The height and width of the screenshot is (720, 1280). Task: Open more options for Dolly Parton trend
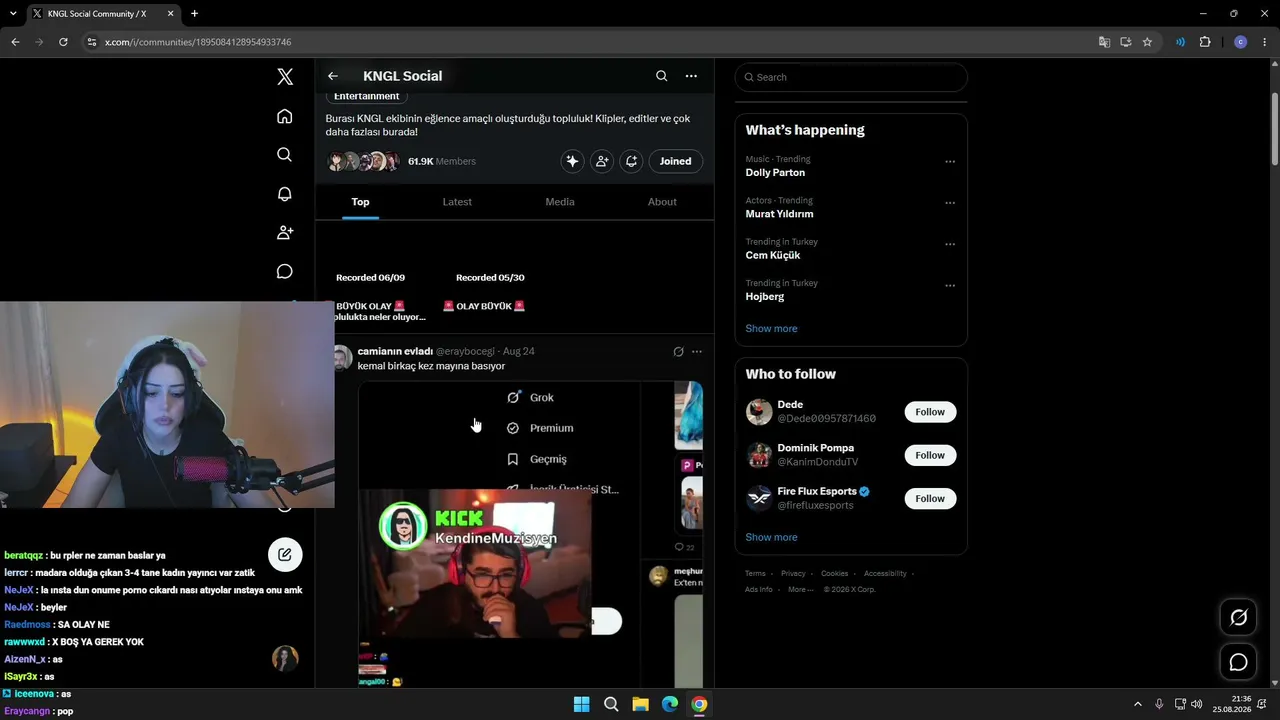click(950, 161)
